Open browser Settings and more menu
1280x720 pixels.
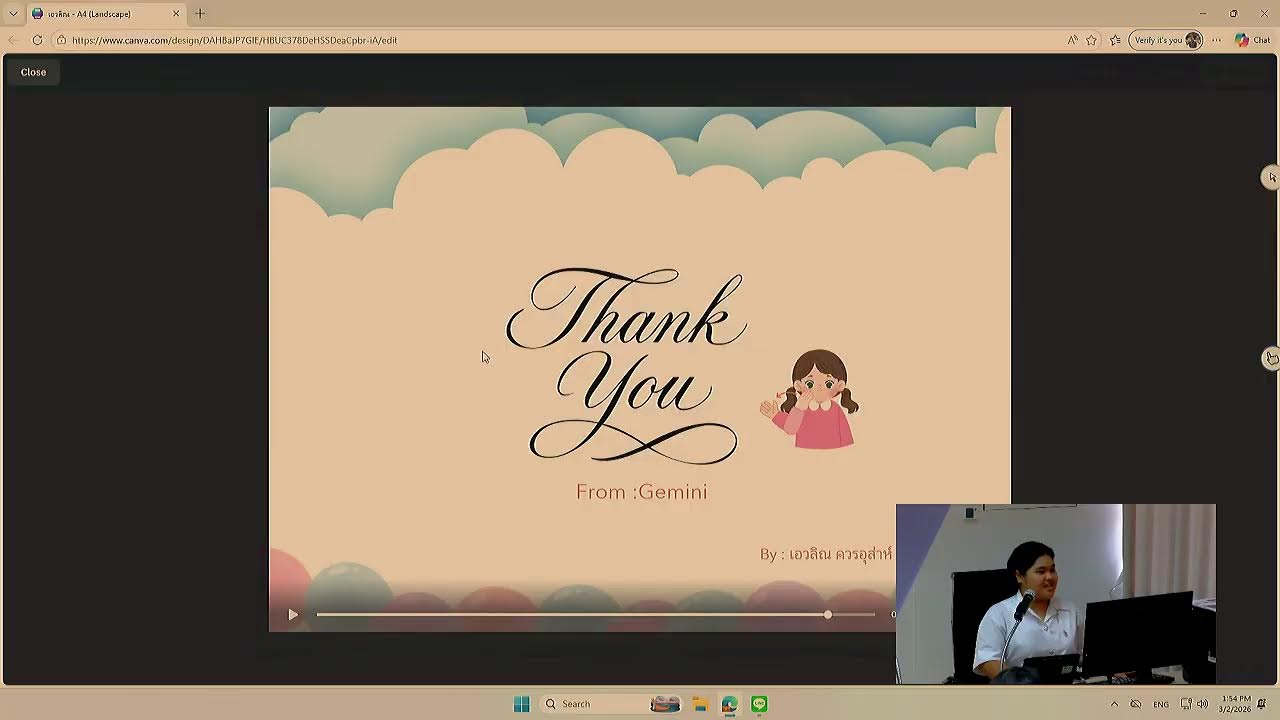[x=1216, y=40]
